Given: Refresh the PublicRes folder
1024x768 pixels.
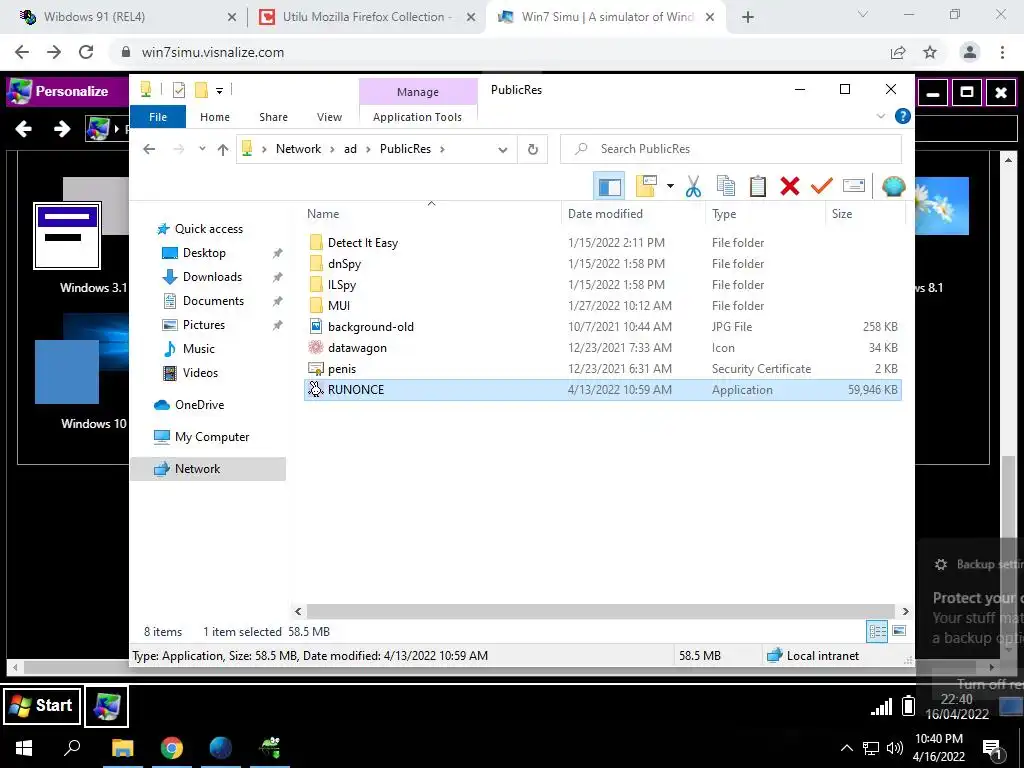Looking at the screenshot, I should click(533, 150).
